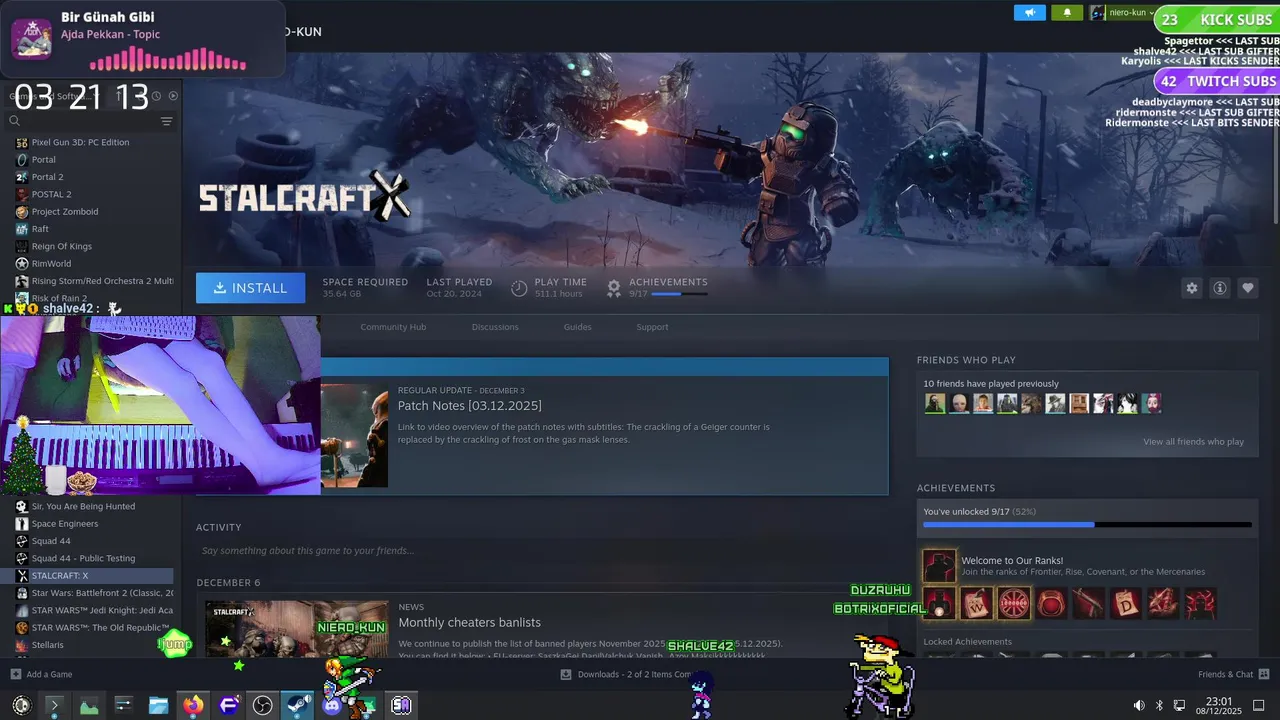Screen dimensions: 1280x720
Task: Select the red ring achievement icon
Action: click(1051, 603)
